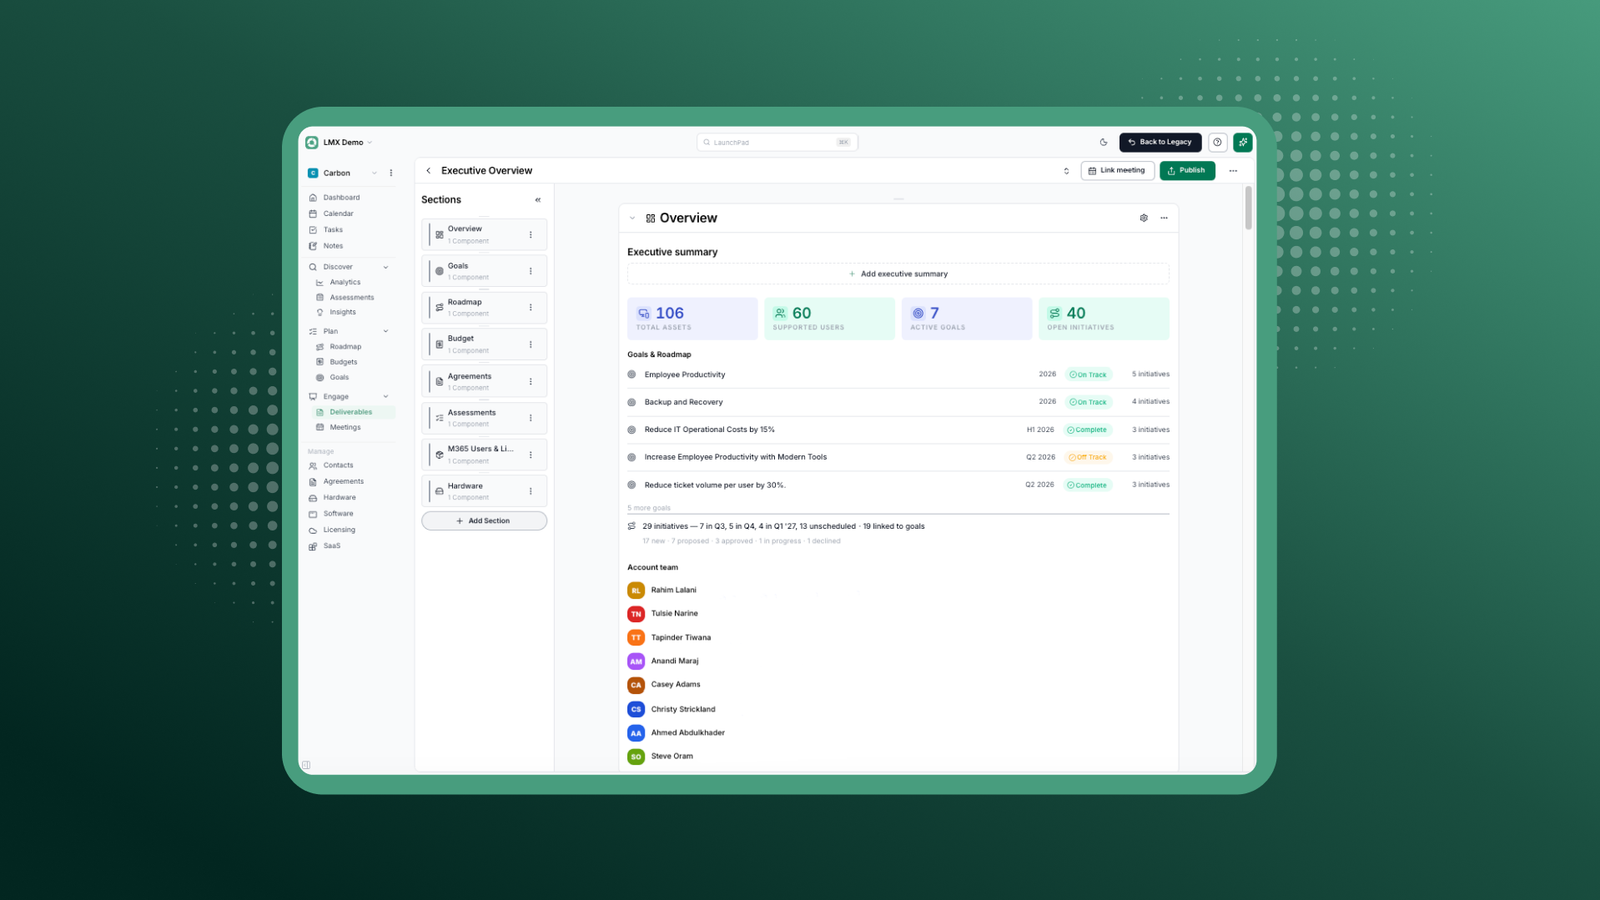Click Back to Legacy button
The height and width of the screenshot is (900, 1600).
click(x=1160, y=142)
